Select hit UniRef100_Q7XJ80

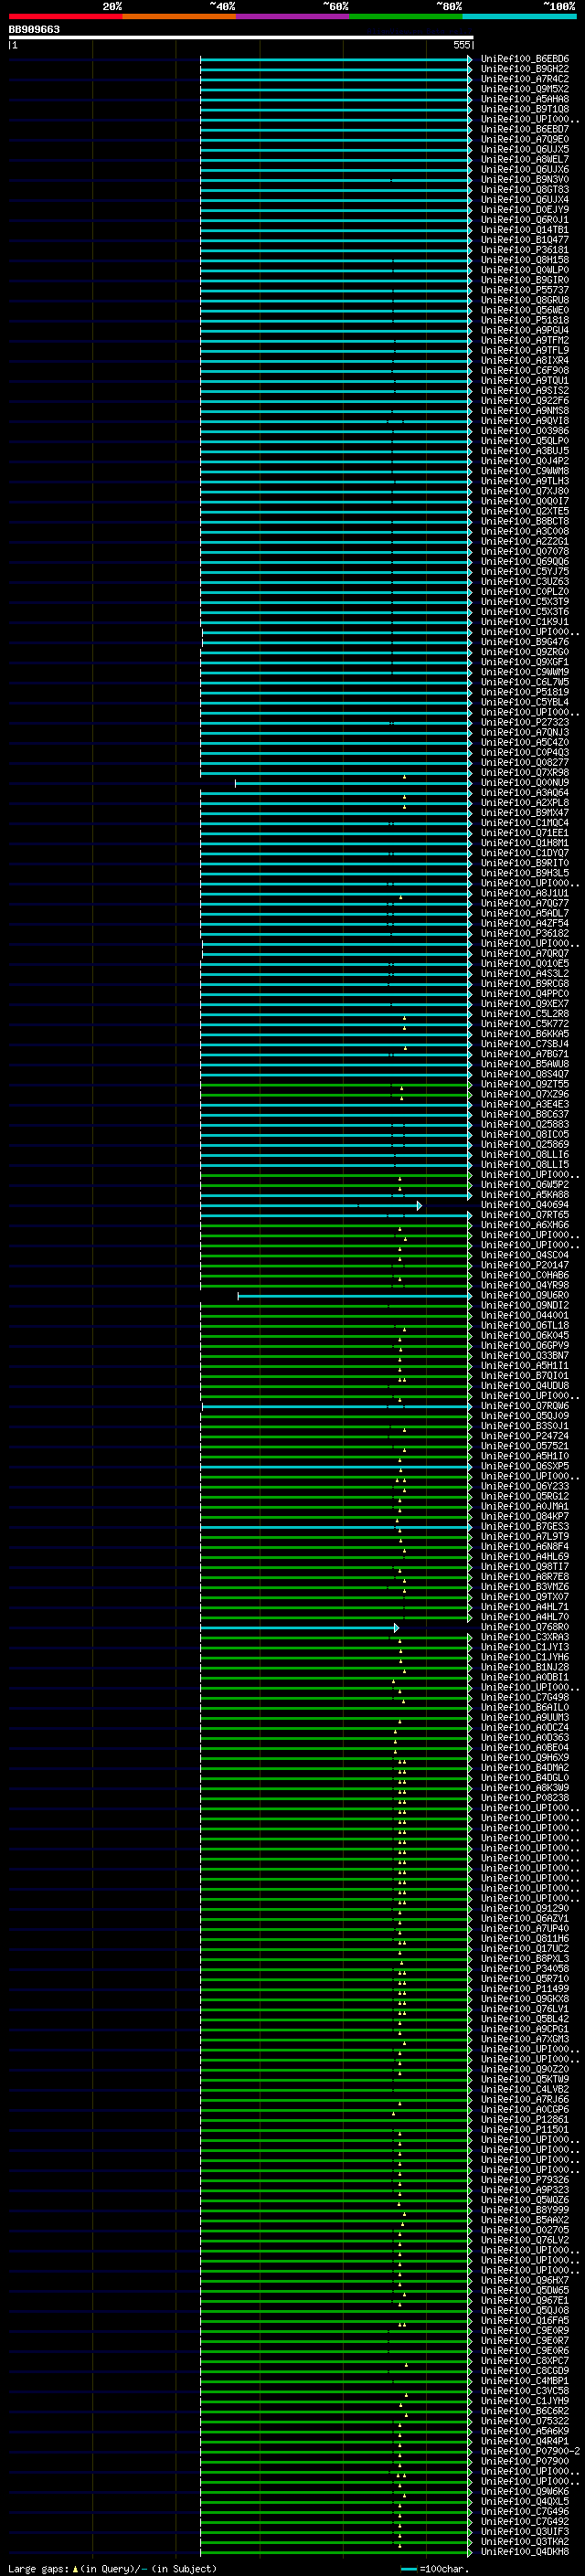point(525,491)
